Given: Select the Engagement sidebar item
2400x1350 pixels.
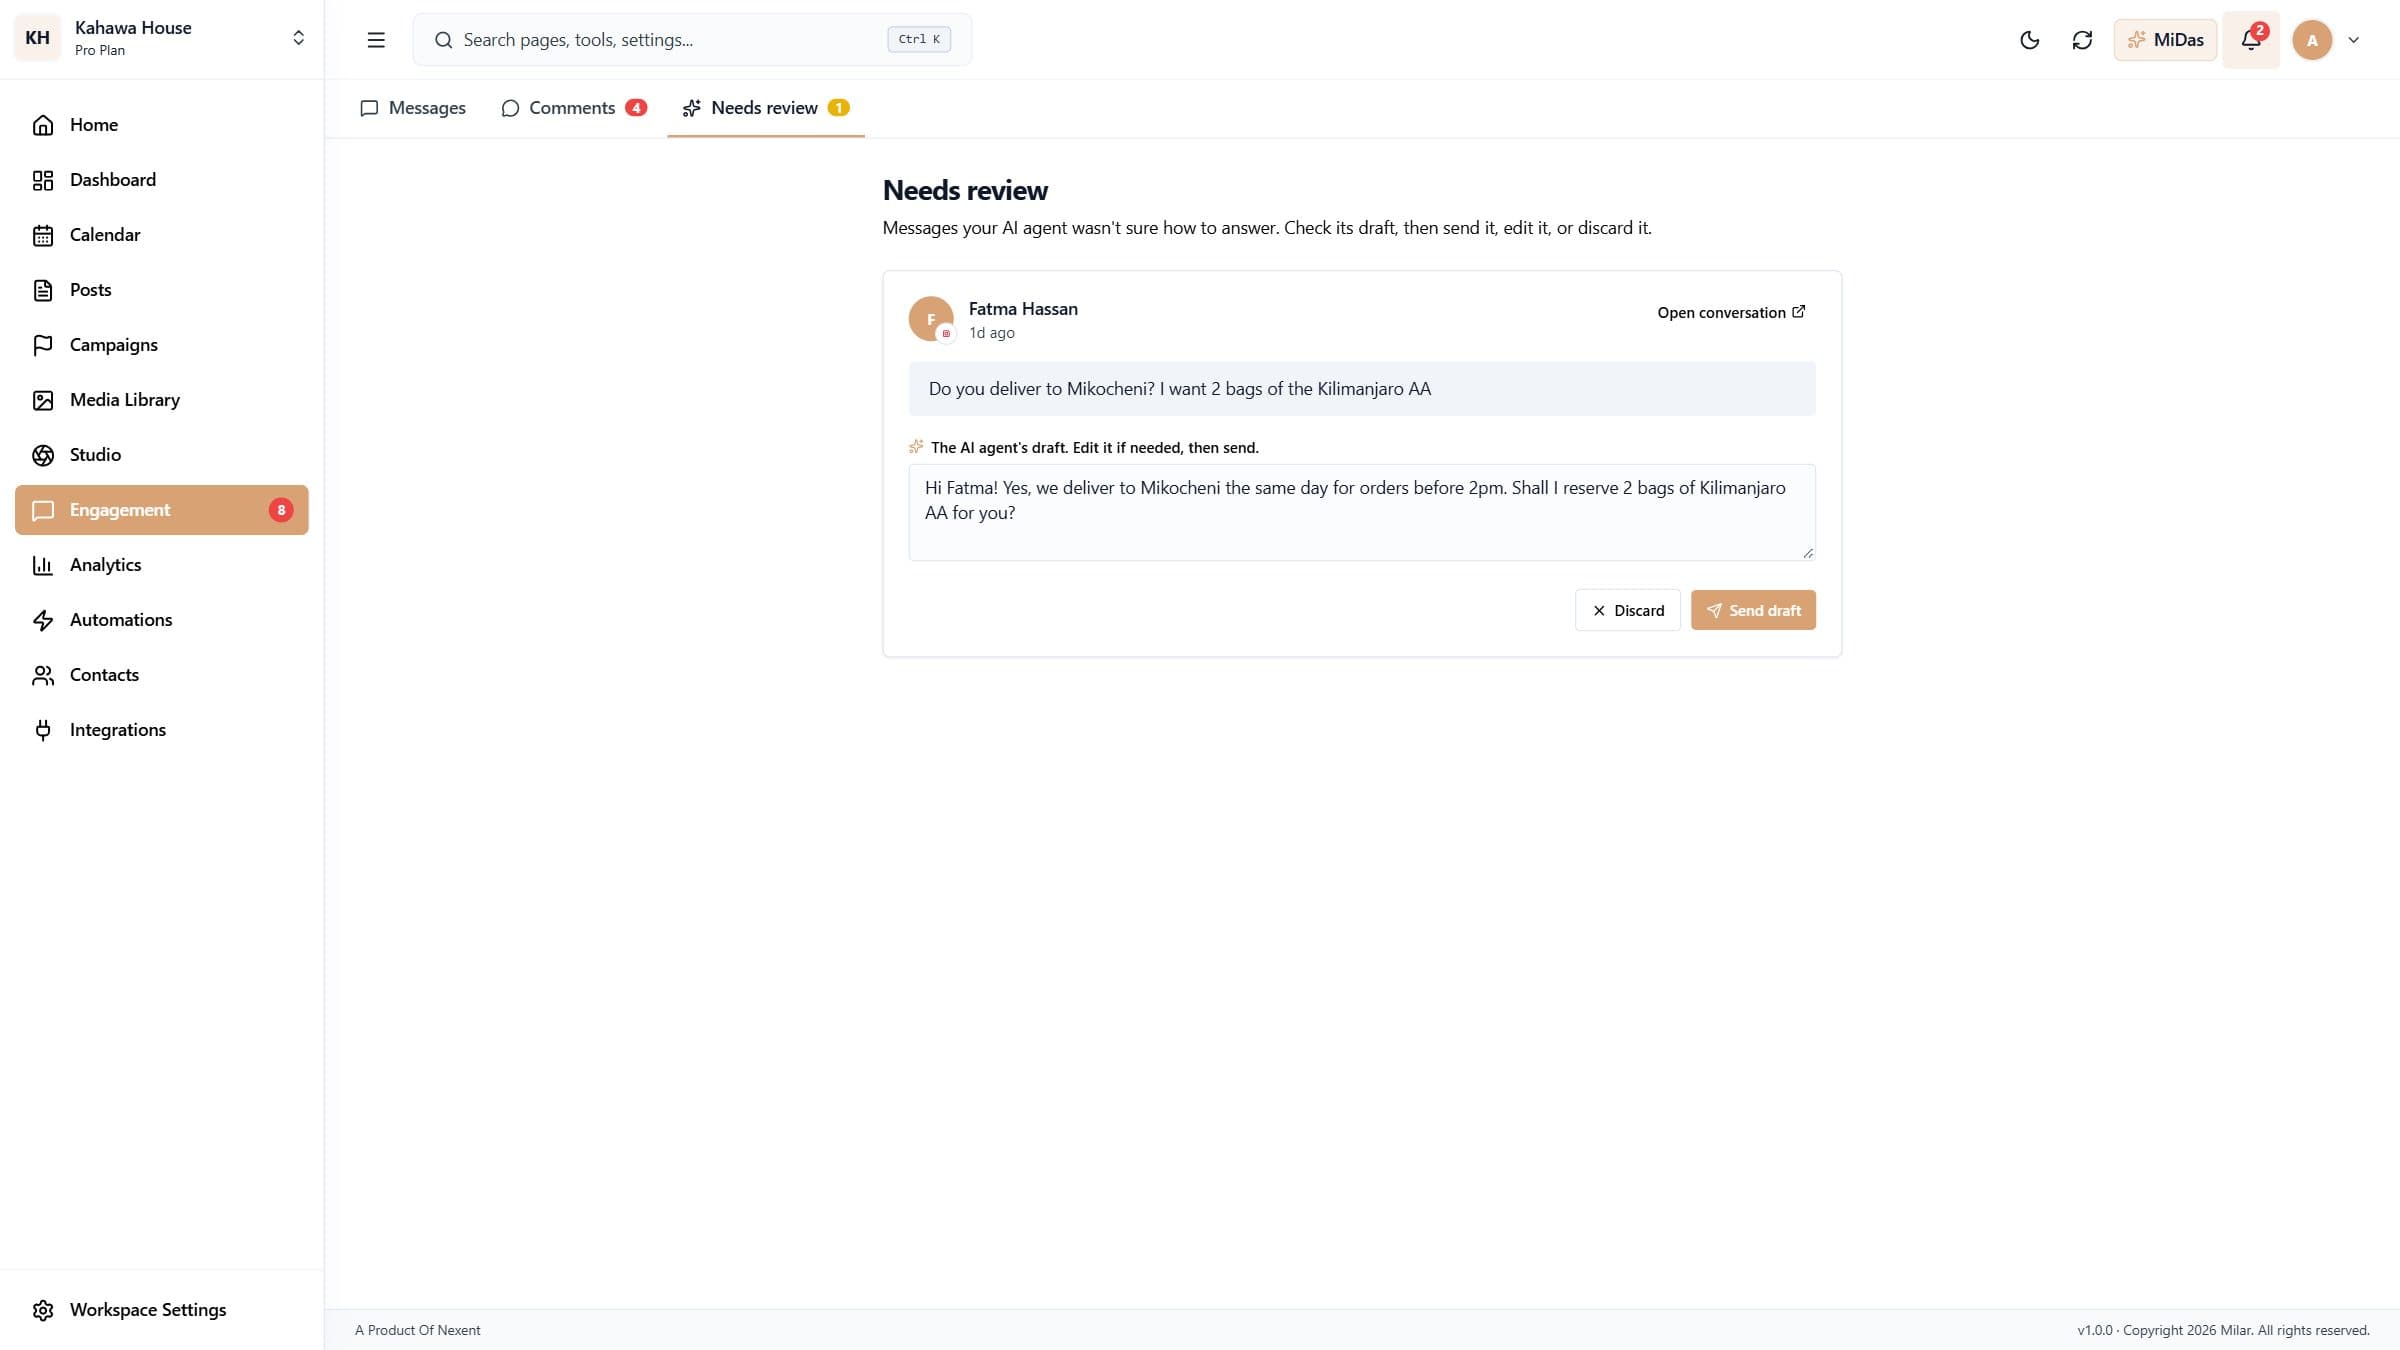Looking at the screenshot, I should tap(162, 510).
